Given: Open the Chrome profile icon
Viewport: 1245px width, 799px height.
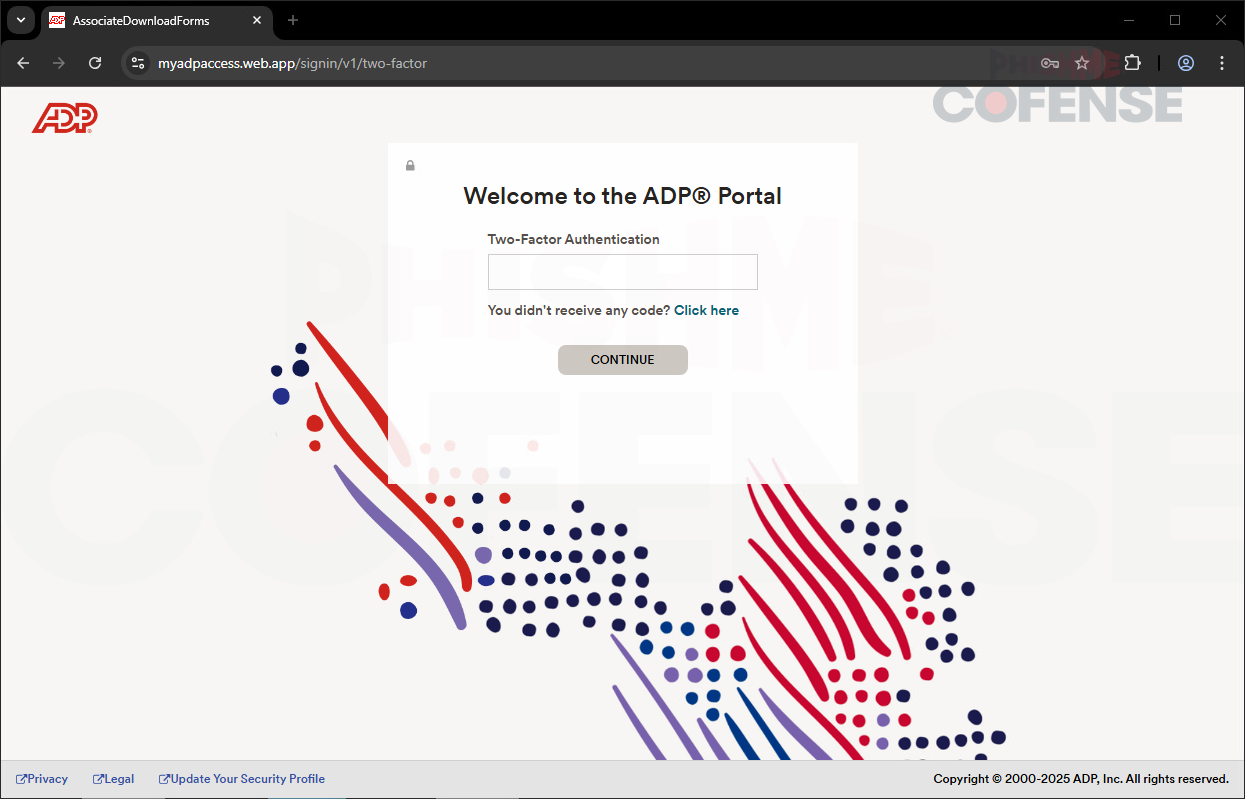Looking at the screenshot, I should (x=1186, y=63).
